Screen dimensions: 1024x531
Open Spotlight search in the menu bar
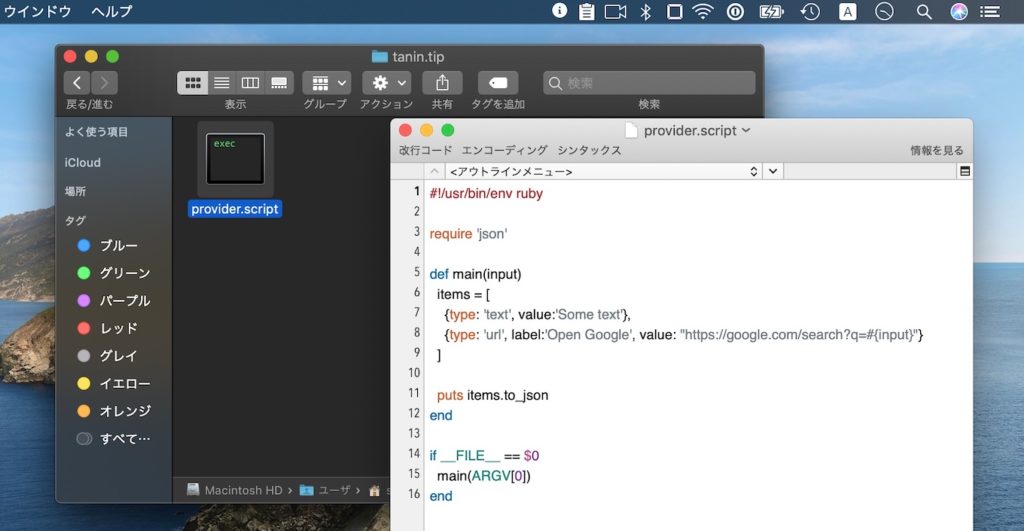point(924,12)
